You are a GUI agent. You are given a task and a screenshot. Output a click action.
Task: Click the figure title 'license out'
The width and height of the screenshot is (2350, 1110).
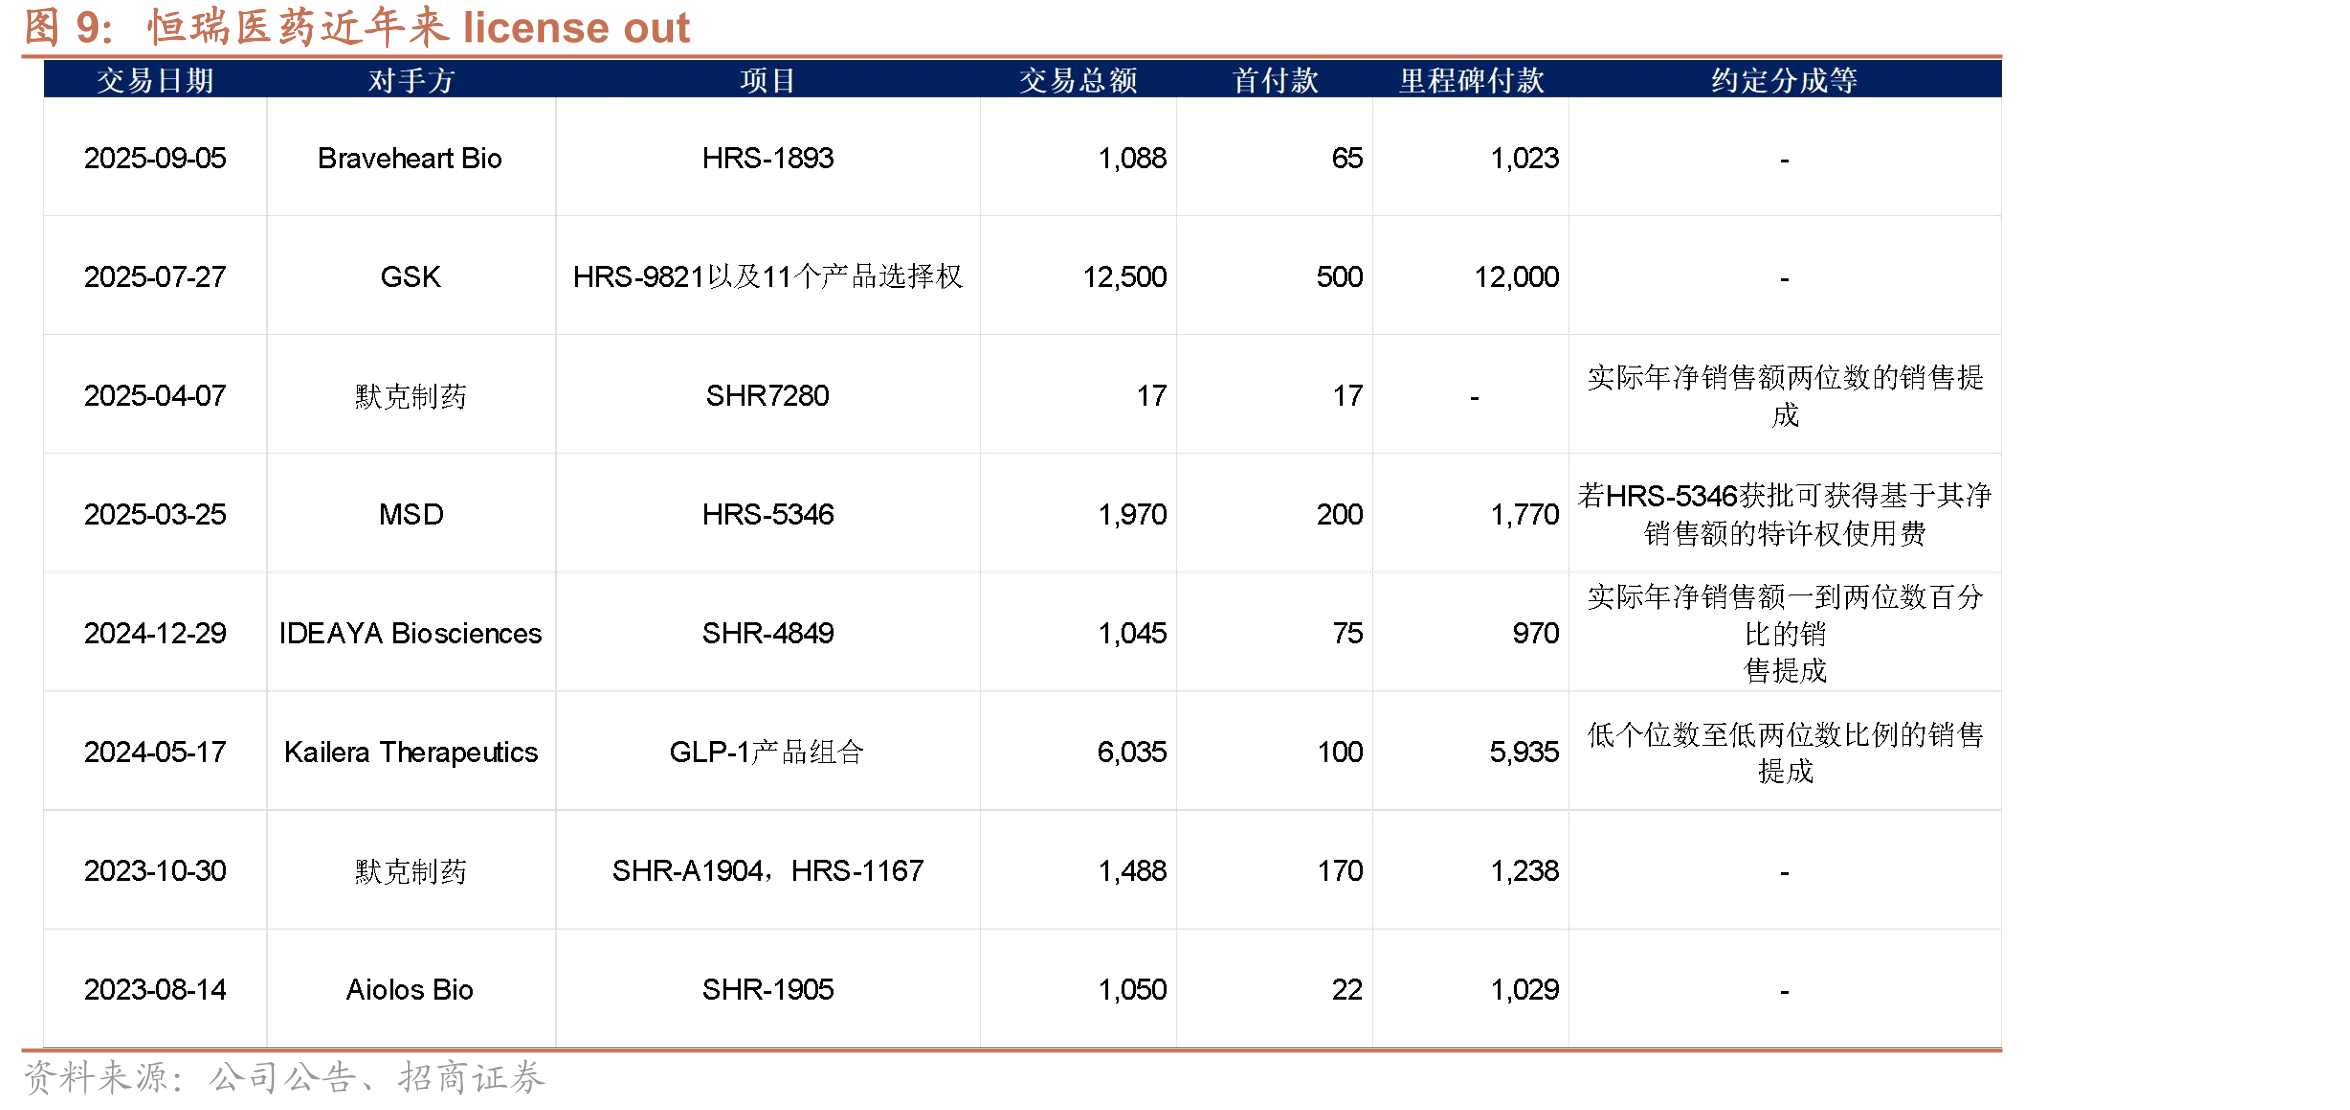coord(576,27)
